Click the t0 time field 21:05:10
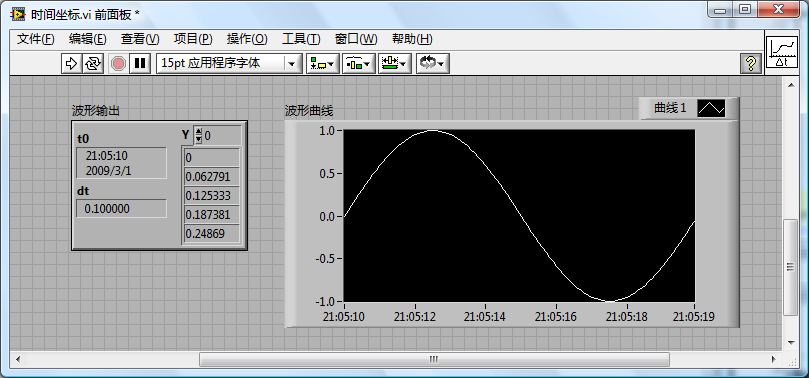Image resolution: width=809 pixels, height=378 pixels. (121, 163)
